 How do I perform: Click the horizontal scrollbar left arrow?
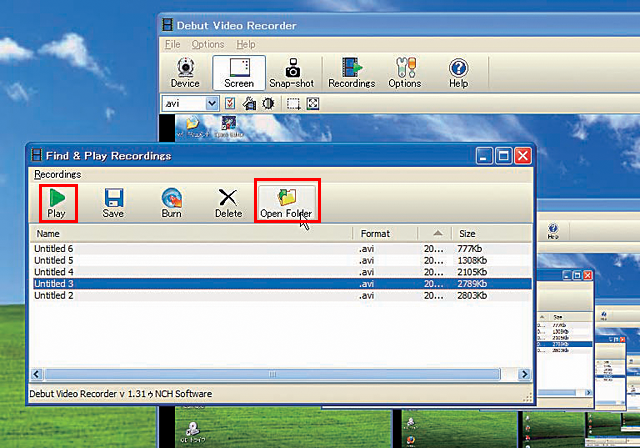click(x=37, y=374)
